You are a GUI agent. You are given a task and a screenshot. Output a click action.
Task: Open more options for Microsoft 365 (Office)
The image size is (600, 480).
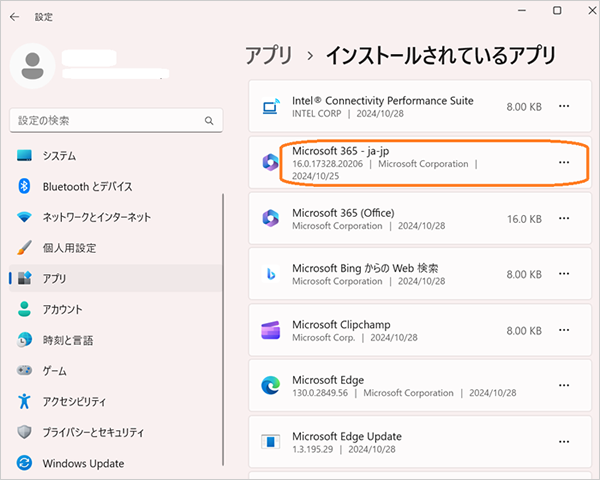564,218
